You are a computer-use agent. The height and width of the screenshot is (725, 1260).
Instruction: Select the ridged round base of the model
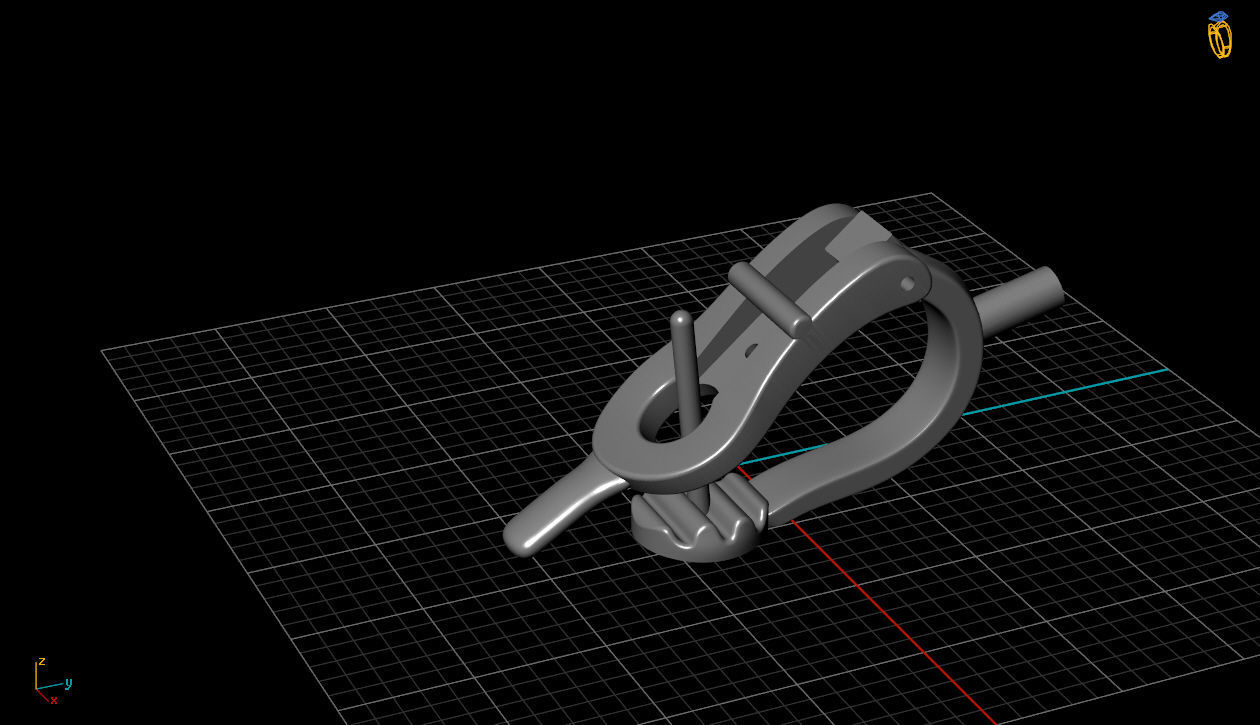[699, 518]
